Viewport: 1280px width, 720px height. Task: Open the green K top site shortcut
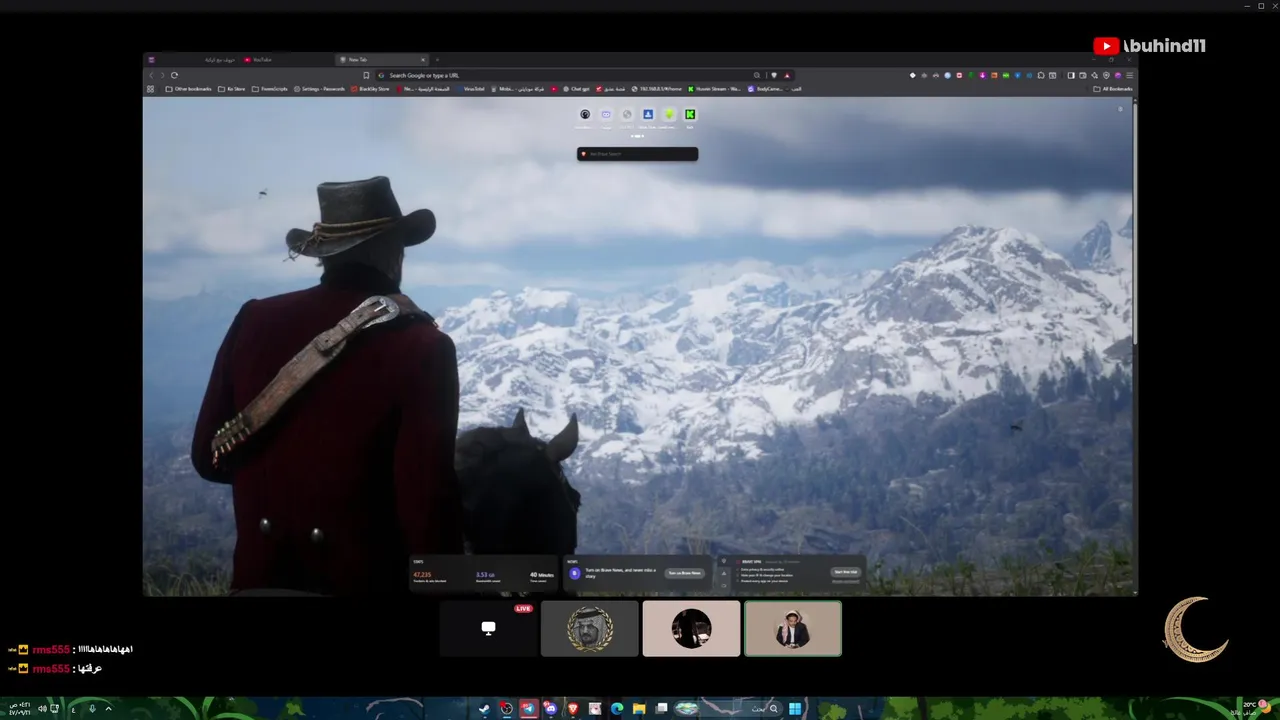[690, 115]
